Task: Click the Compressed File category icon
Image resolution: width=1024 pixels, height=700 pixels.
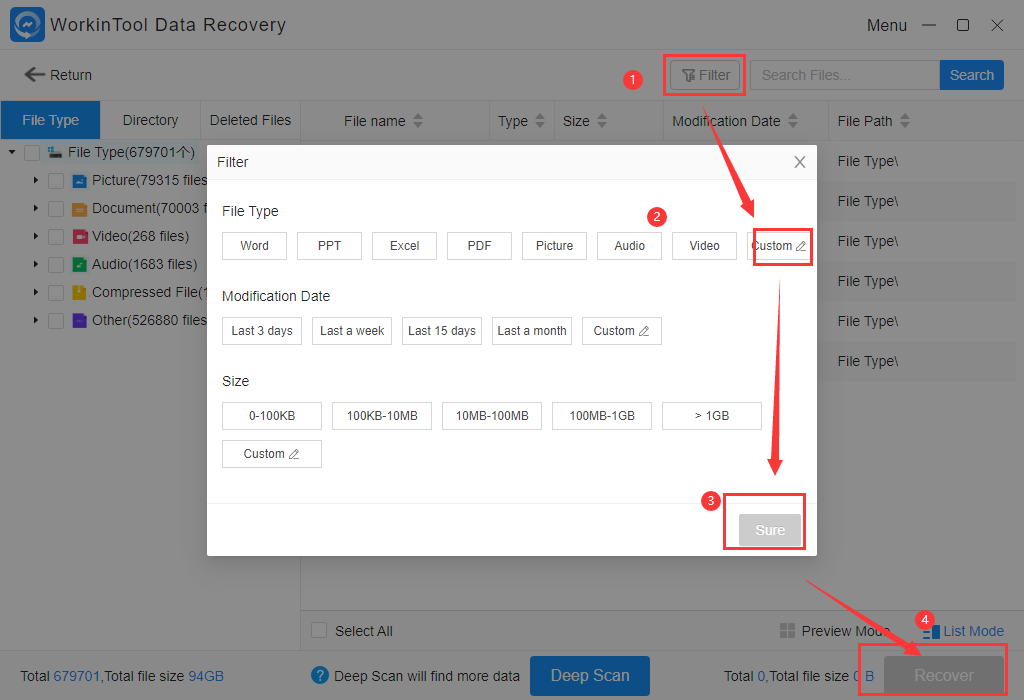Action: tap(80, 293)
